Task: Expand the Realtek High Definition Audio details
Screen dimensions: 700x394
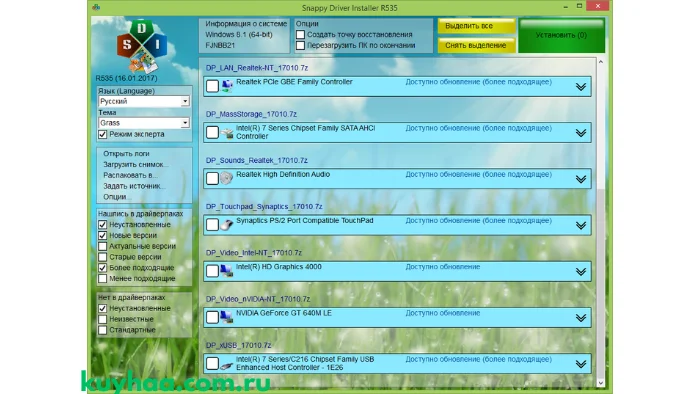Action: coord(581,179)
